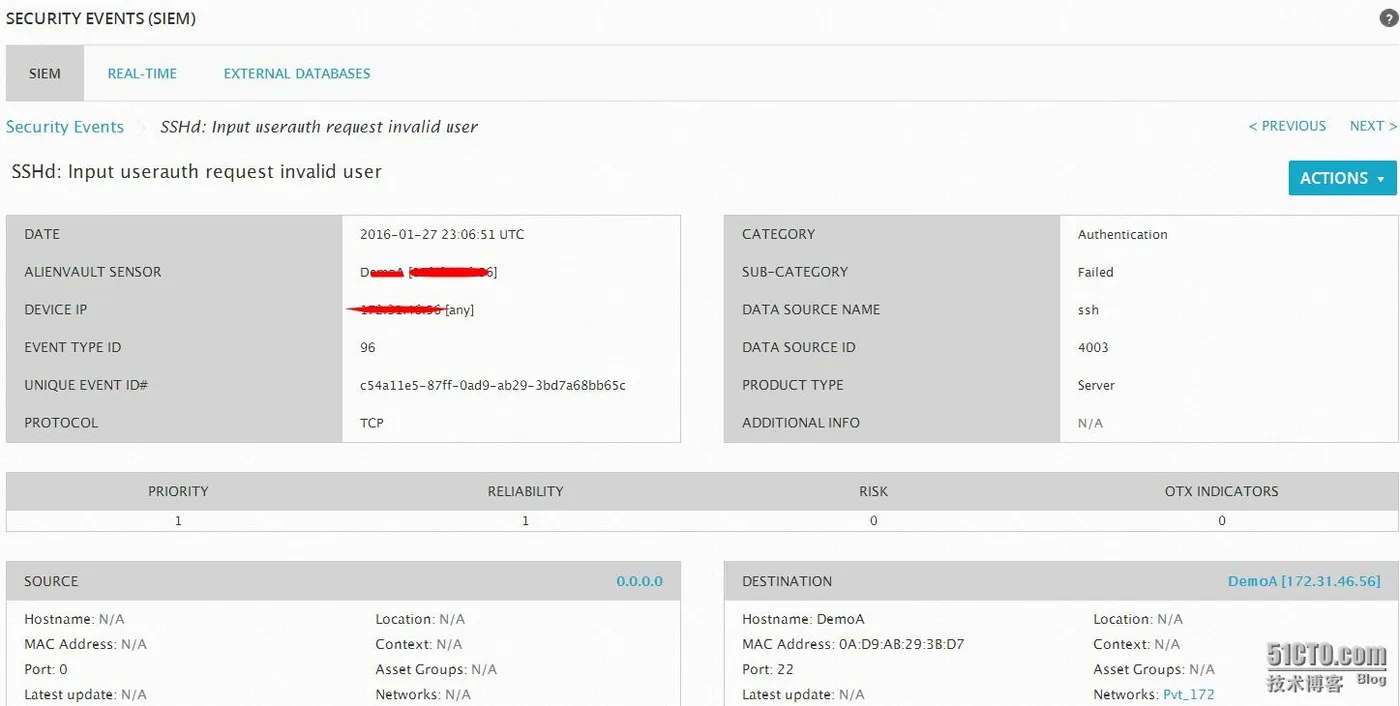The width and height of the screenshot is (1400, 706).
Task: Switch to the SIEM tab
Action: (x=45, y=73)
